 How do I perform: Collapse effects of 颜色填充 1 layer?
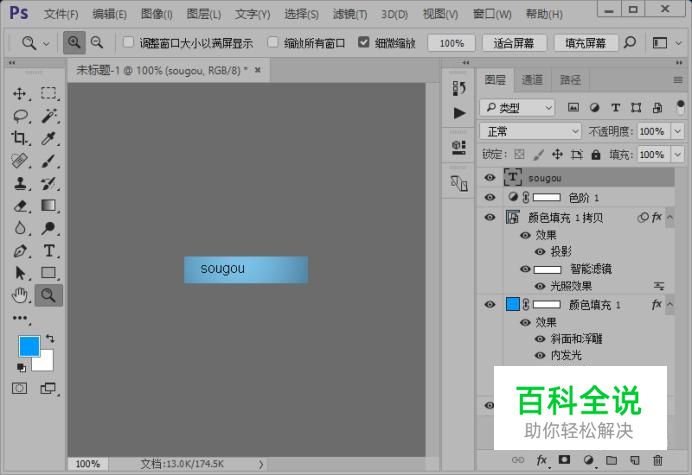pos(670,304)
